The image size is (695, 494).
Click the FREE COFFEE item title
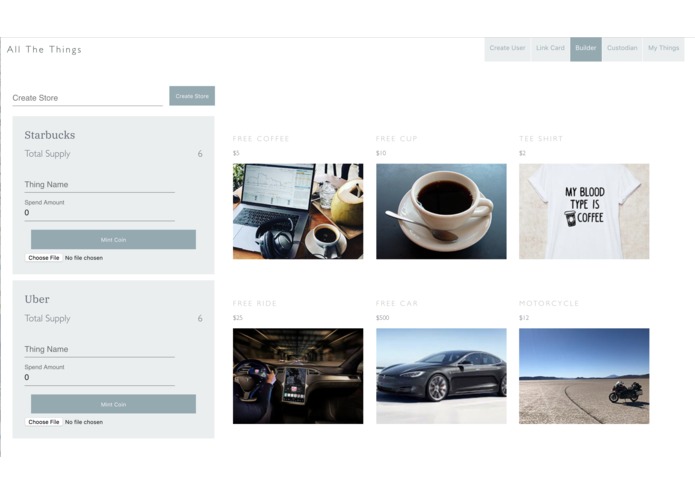coord(261,139)
